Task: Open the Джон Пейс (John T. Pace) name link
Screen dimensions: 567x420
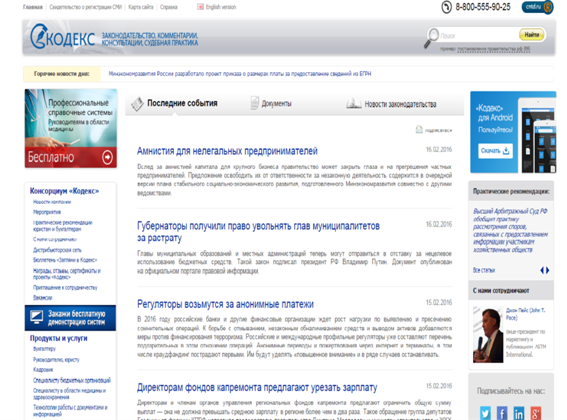Action: [525, 314]
